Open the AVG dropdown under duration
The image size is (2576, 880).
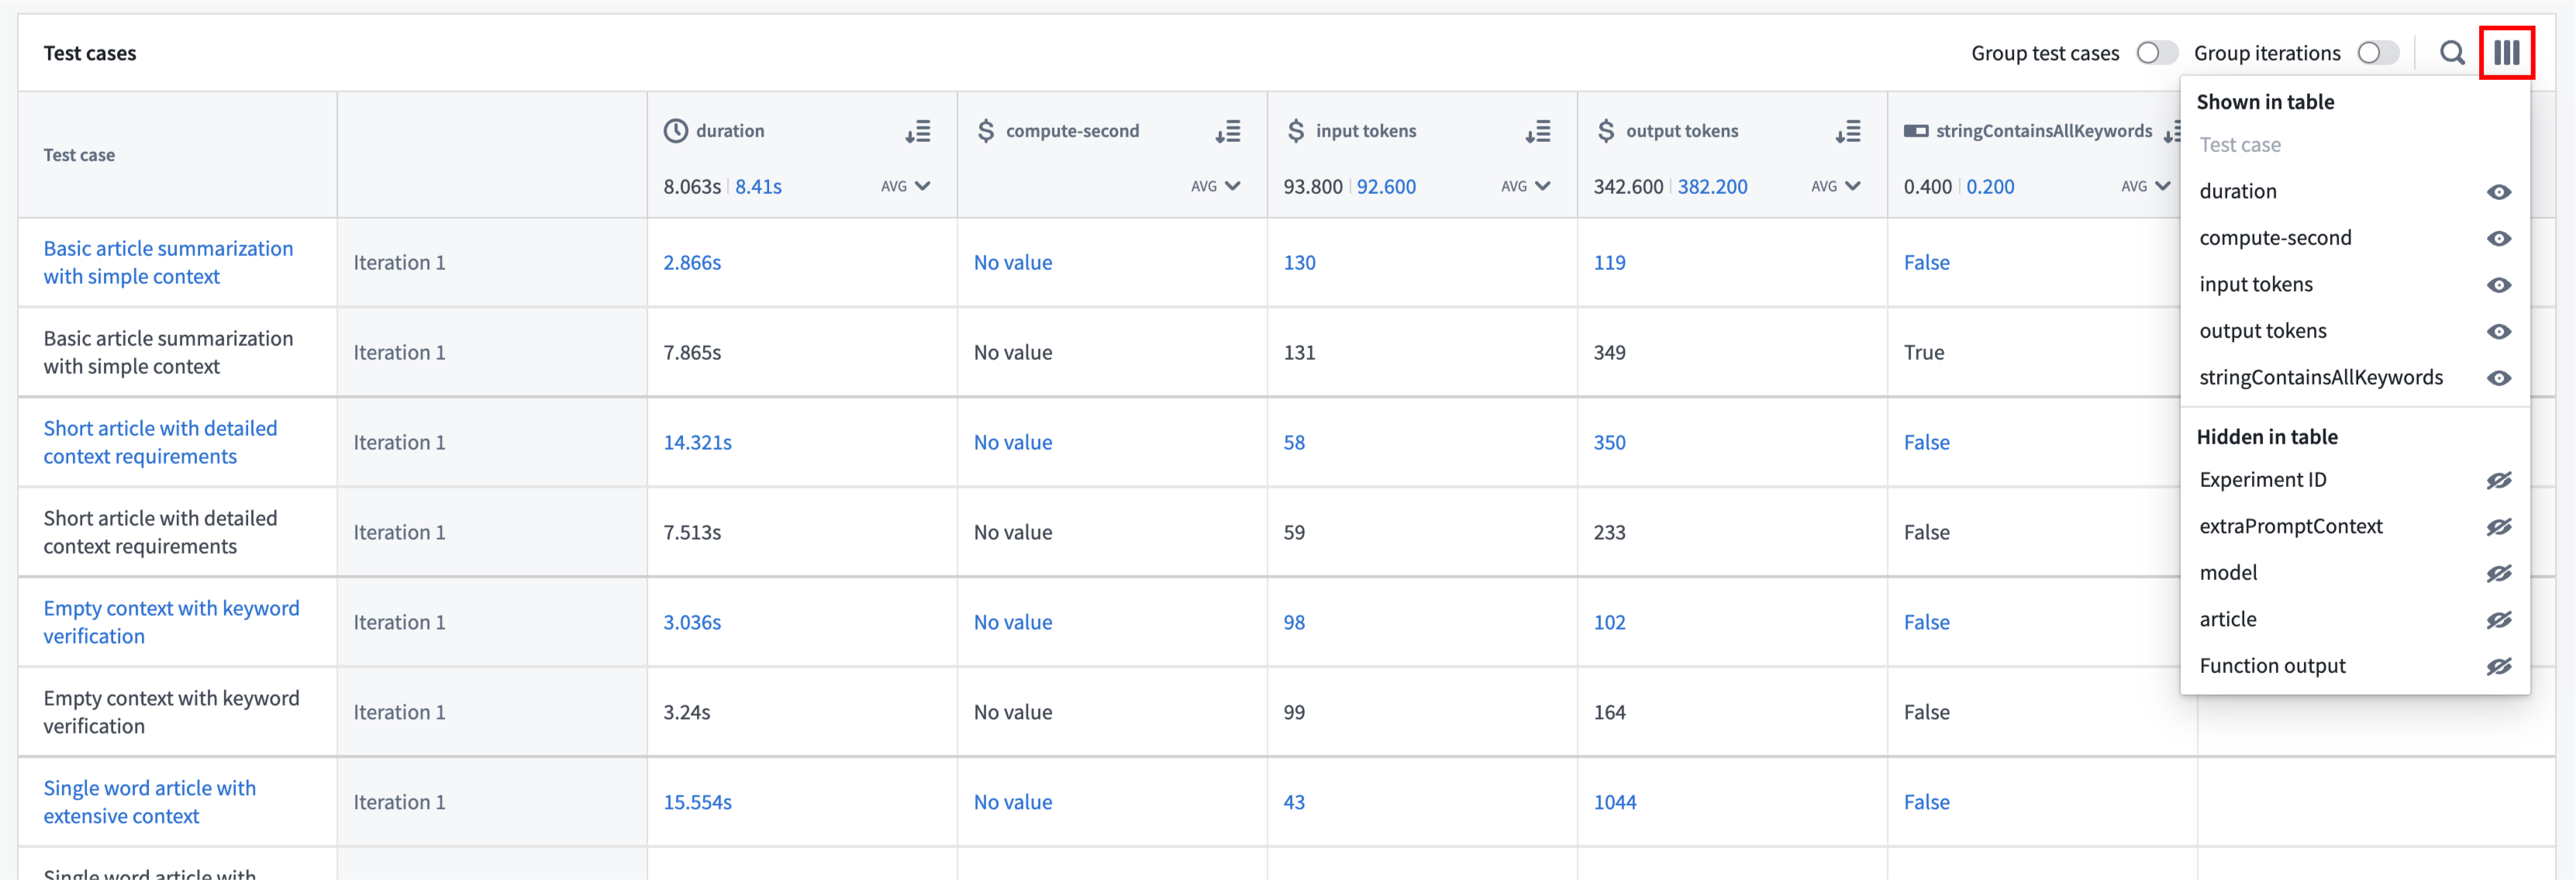906,186
